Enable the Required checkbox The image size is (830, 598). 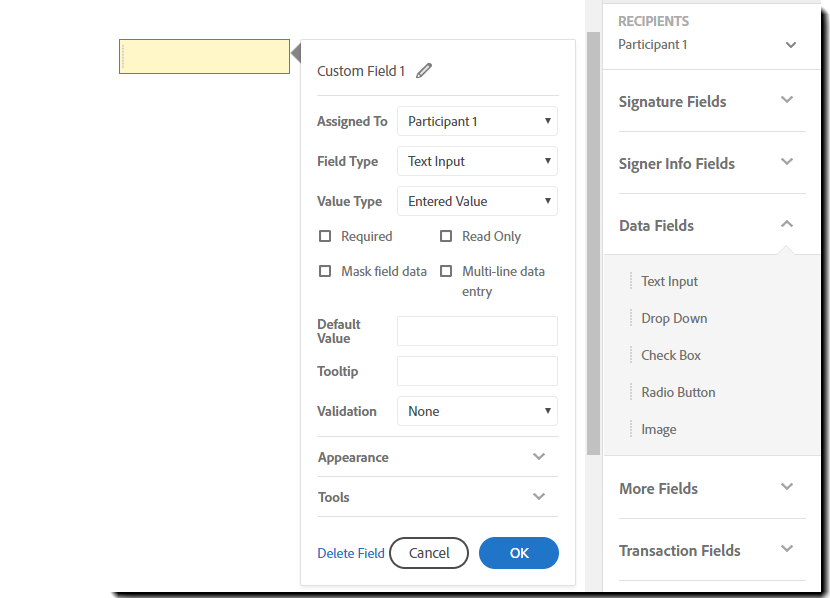tap(325, 236)
